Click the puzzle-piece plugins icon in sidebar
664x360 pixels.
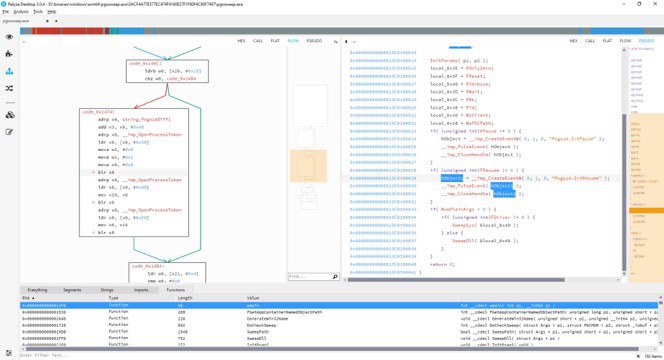coord(9,54)
